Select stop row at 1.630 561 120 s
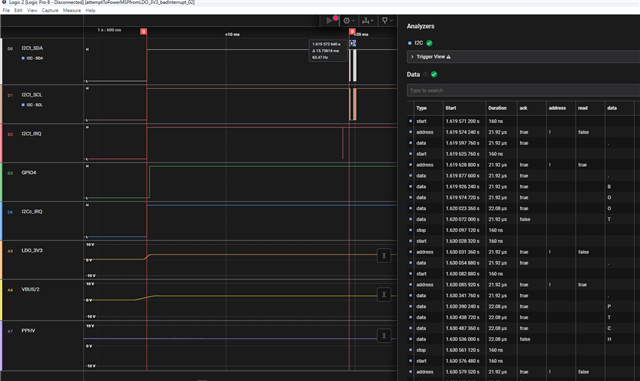This screenshot has width=640, height=381. (x=523, y=350)
